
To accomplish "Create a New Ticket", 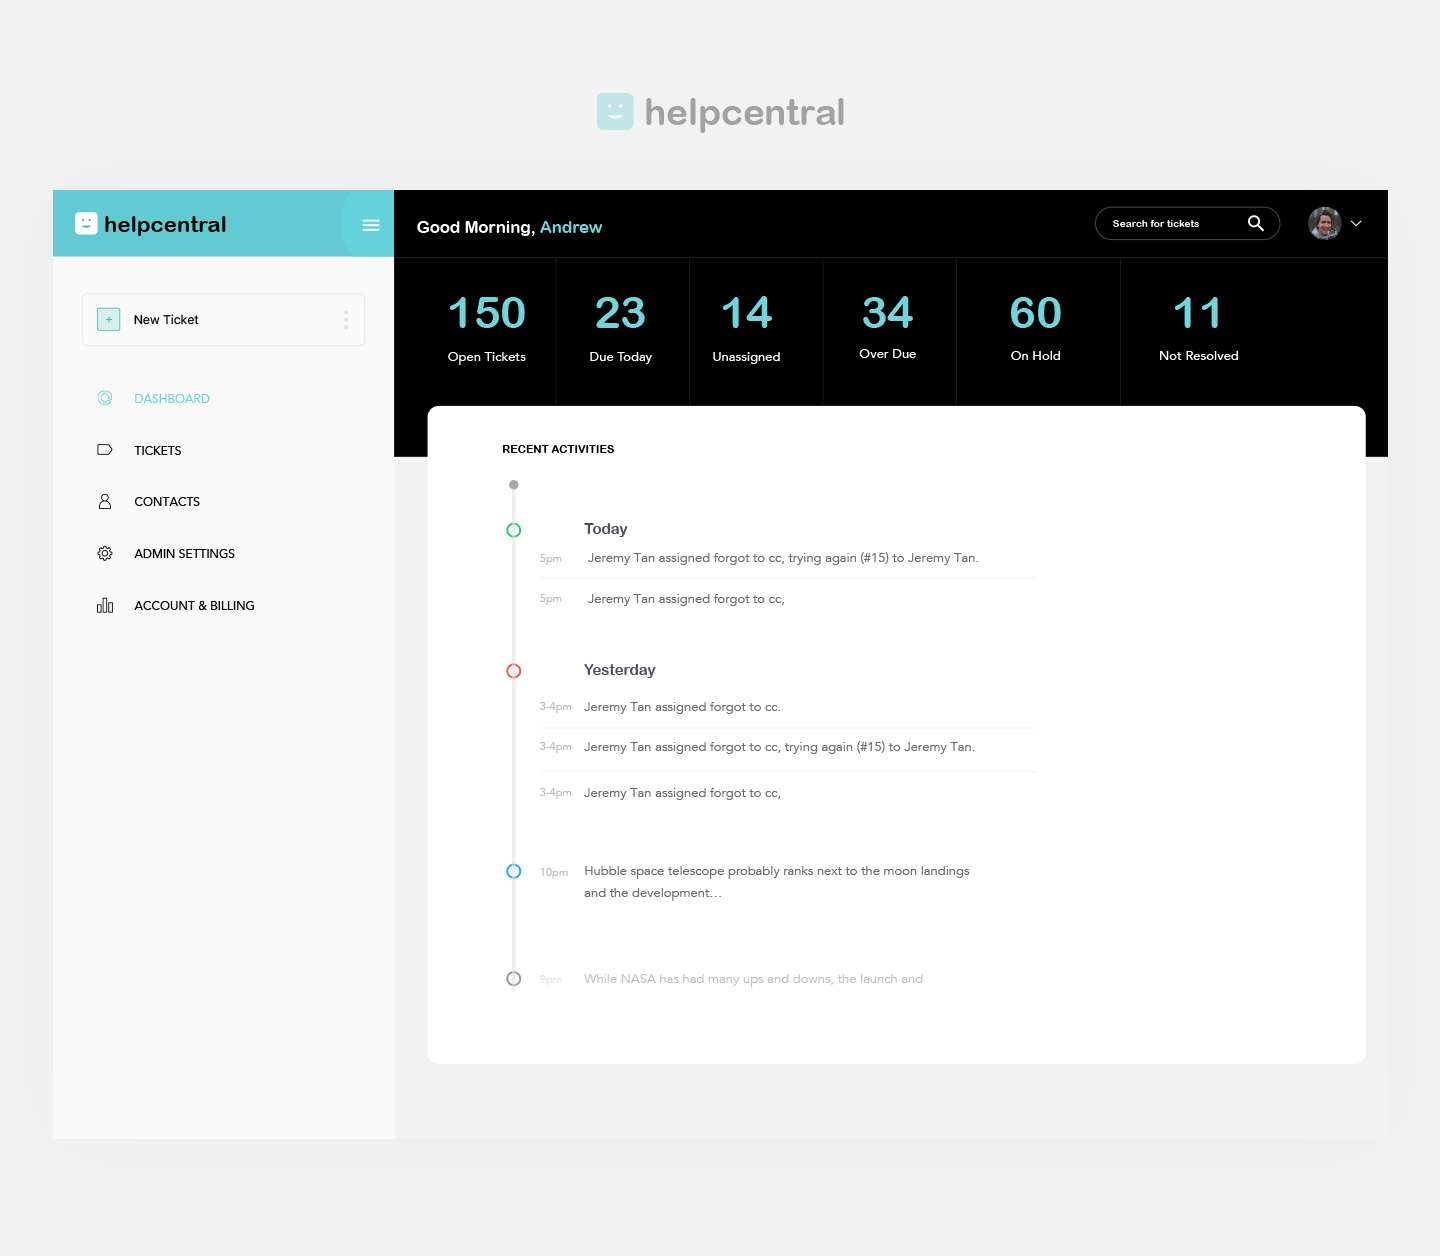I will click(x=223, y=320).
